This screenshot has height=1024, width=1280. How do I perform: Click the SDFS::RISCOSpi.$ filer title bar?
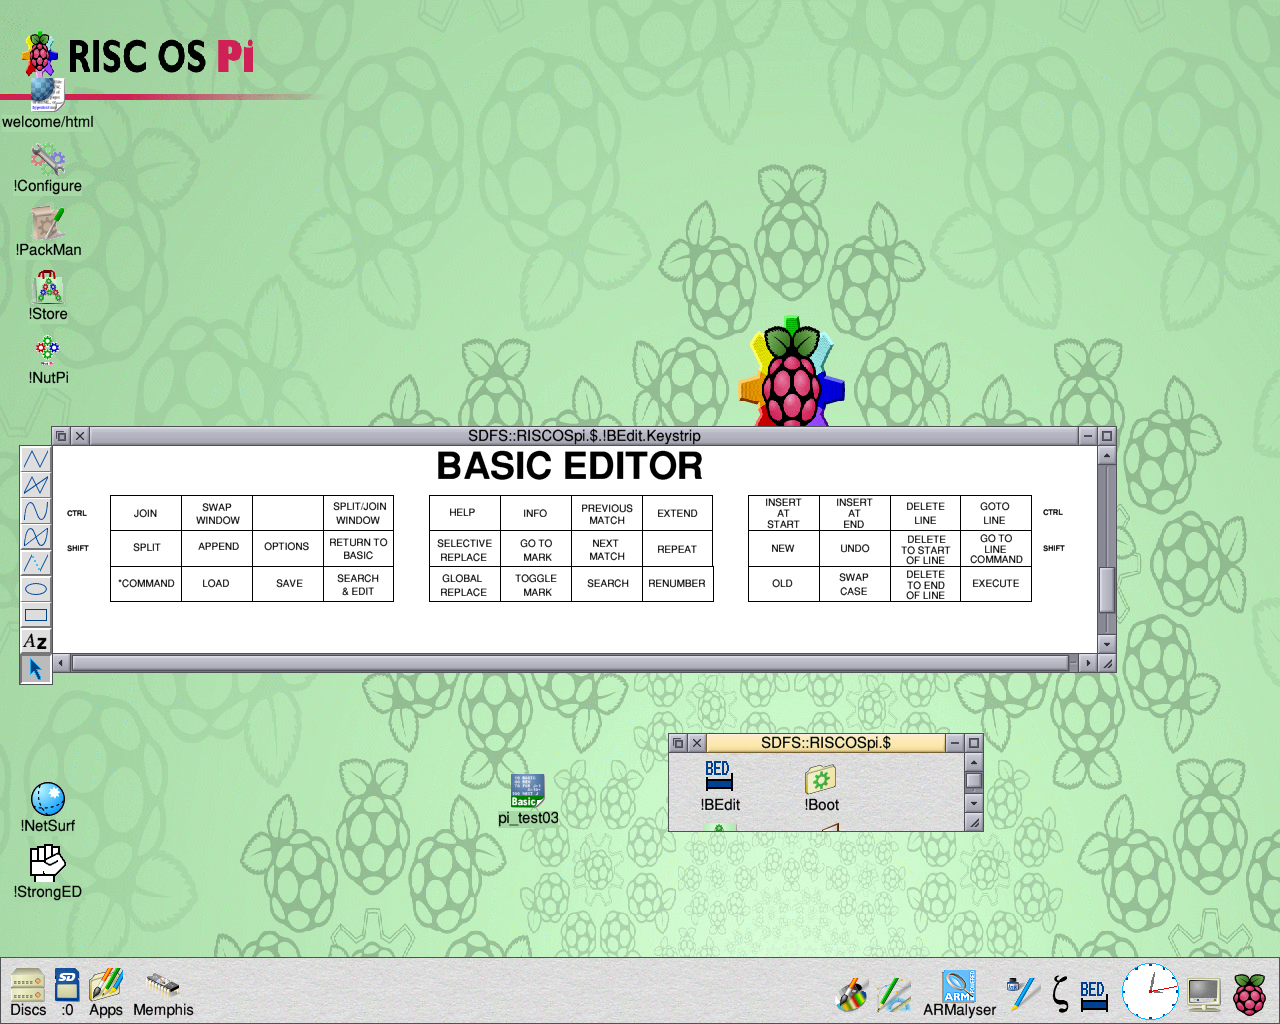click(x=826, y=743)
